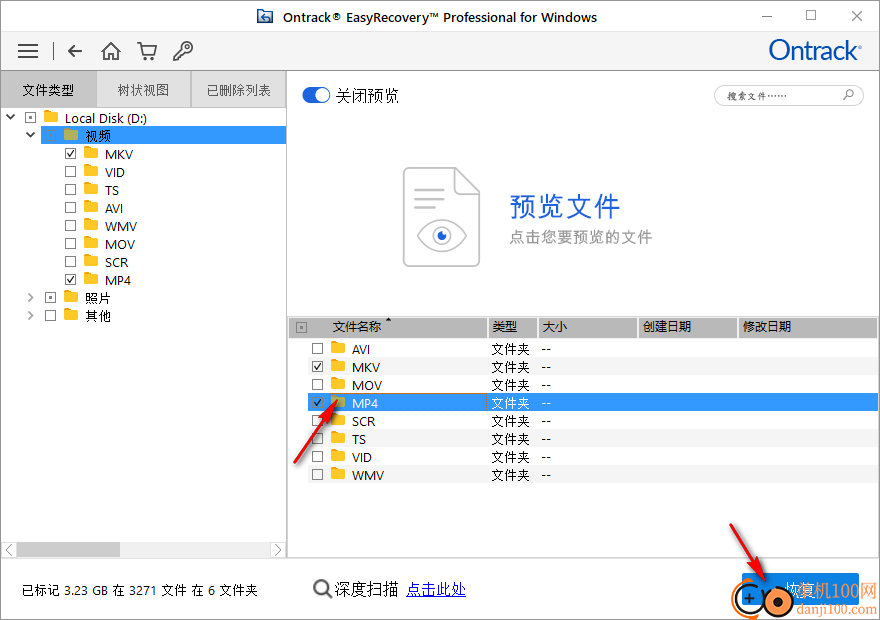Select 照片 in the tree
Image resolution: width=880 pixels, height=620 pixels.
coord(98,298)
